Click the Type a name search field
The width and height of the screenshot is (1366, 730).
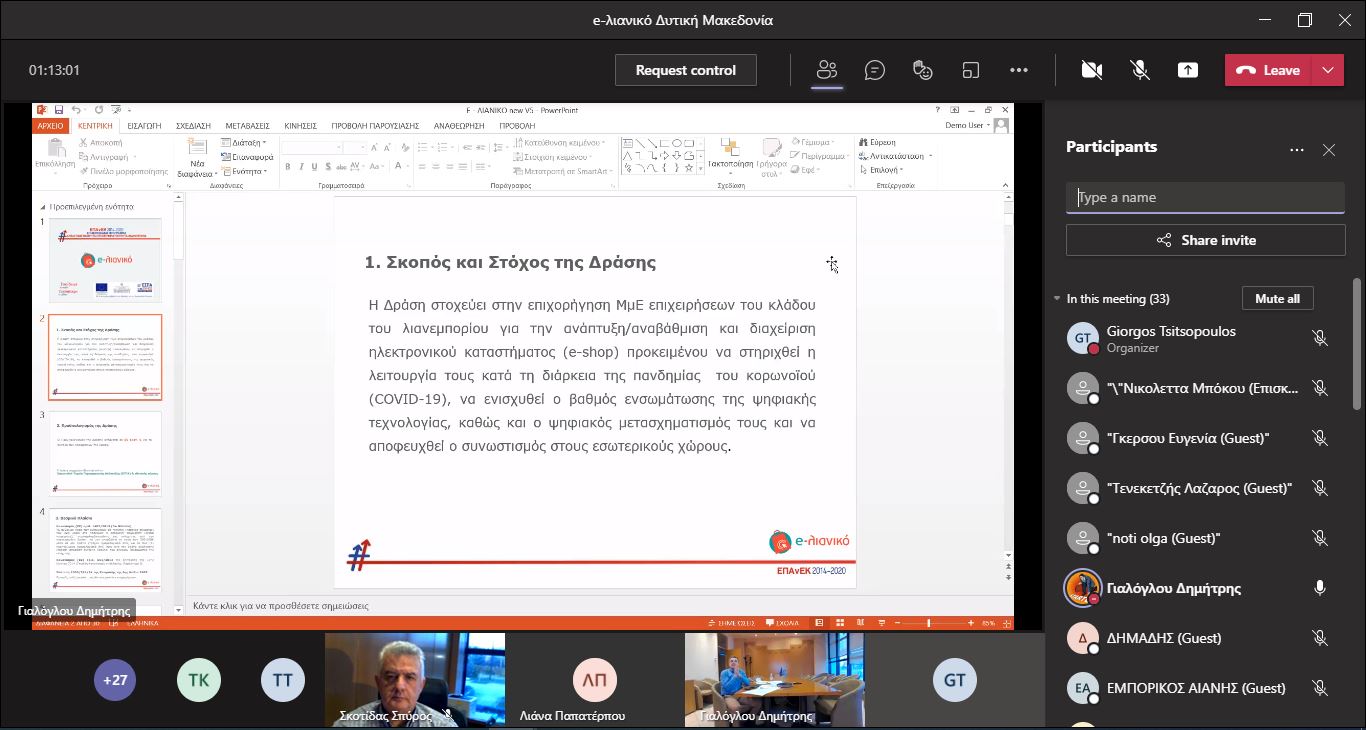pyautogui.click(x=1205, y=198)
